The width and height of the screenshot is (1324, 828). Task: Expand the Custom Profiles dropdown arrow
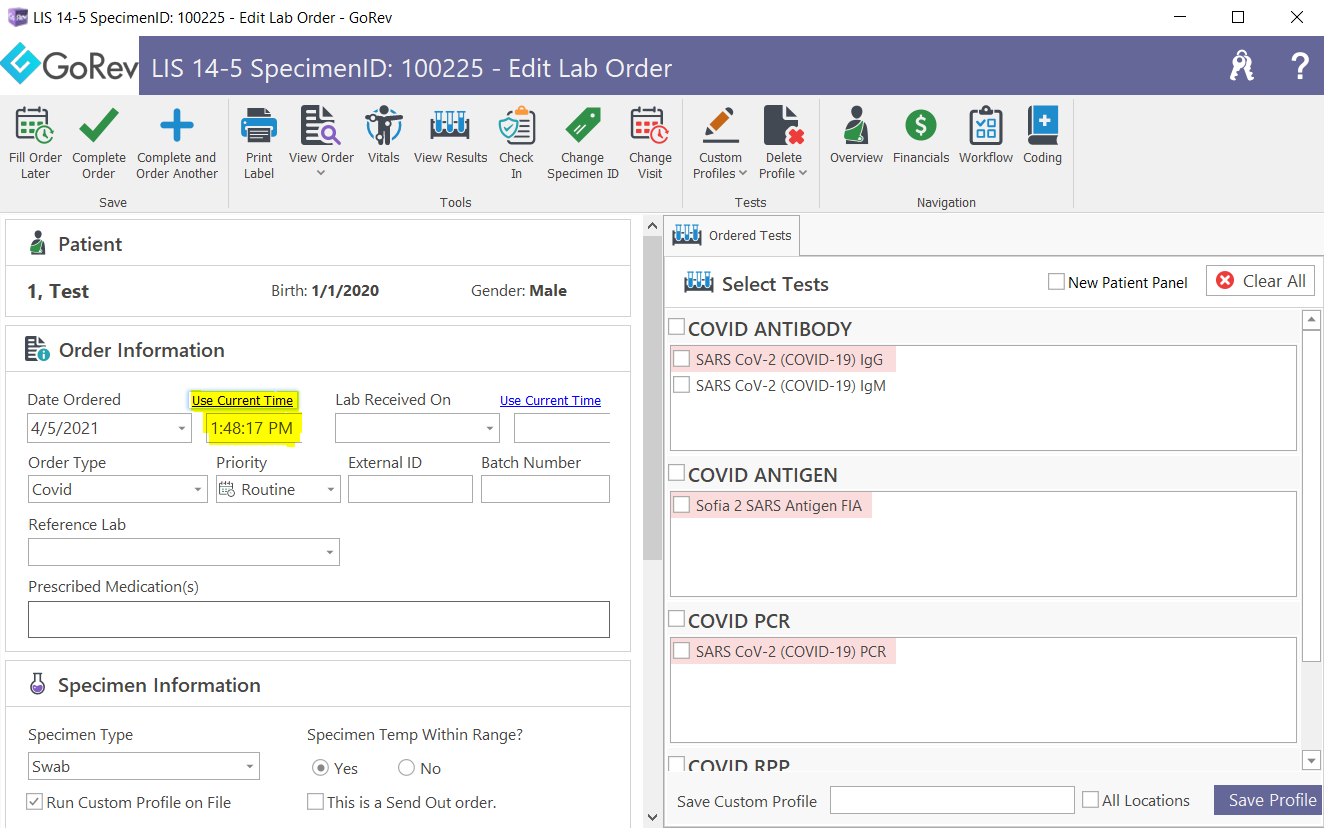click(743, 174)
